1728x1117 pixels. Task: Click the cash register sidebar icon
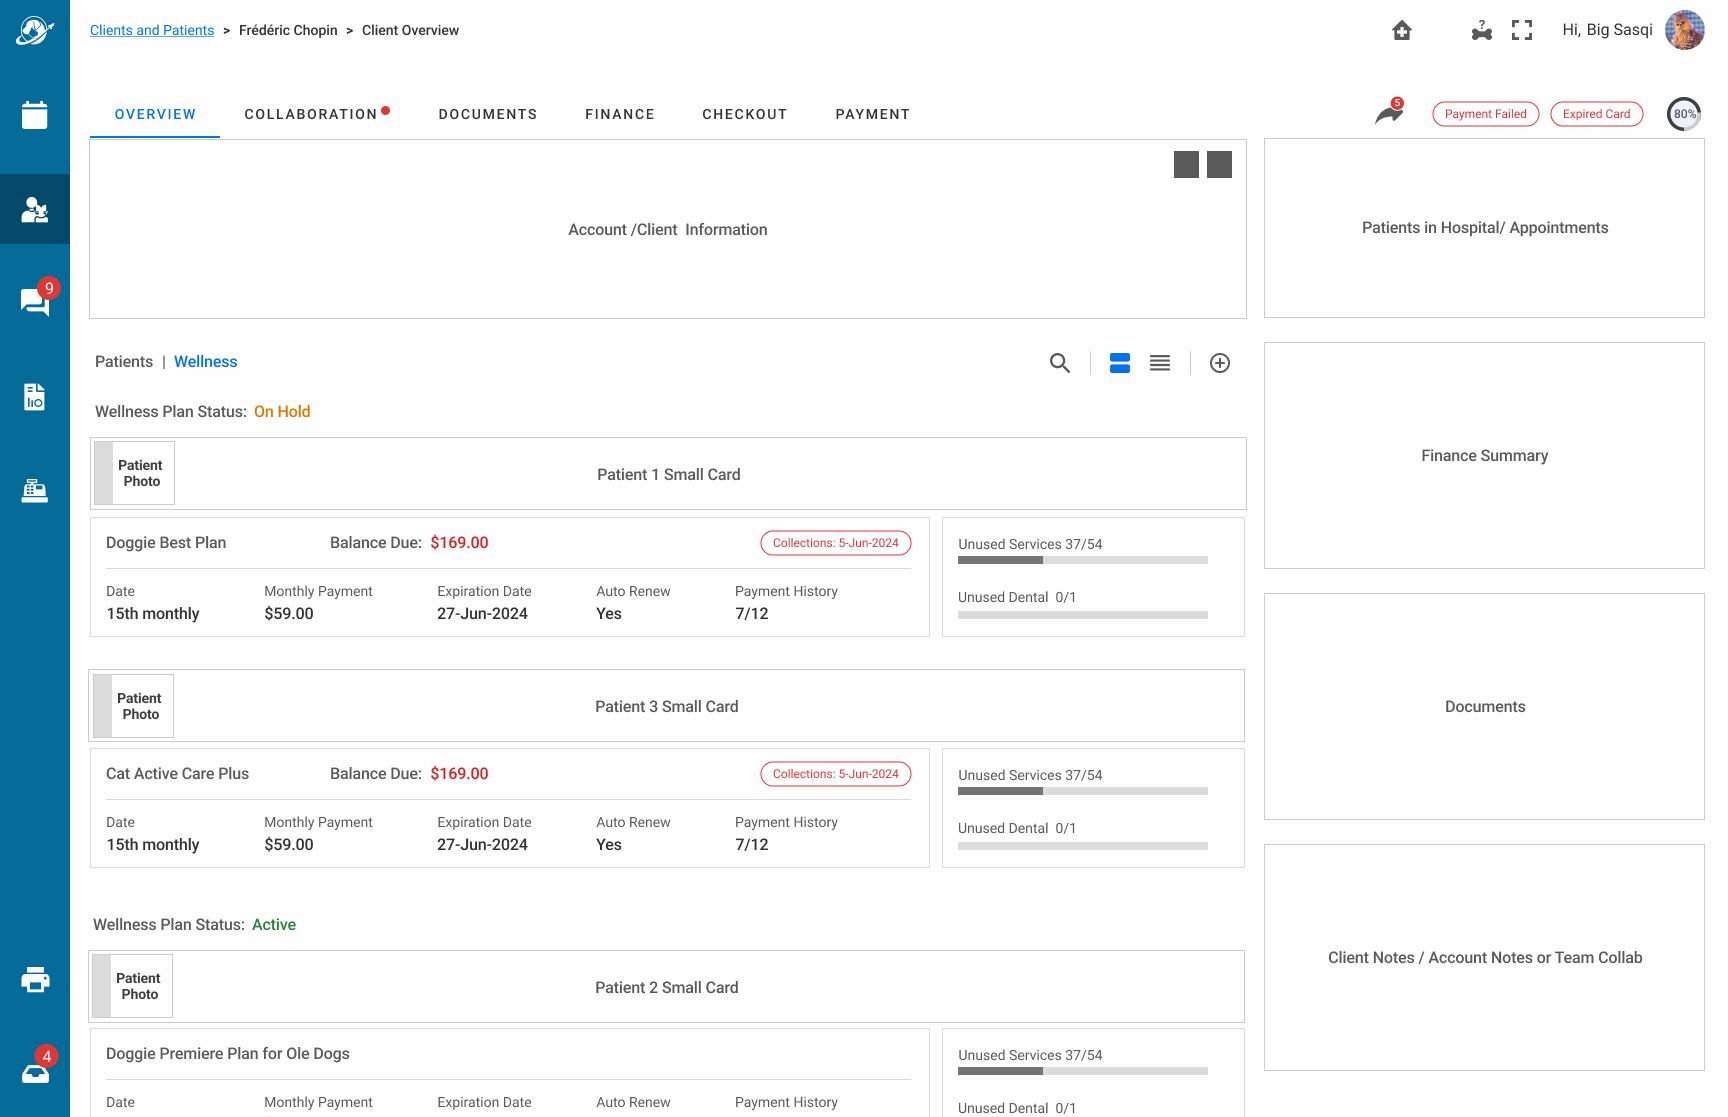(x=35, y=490)
